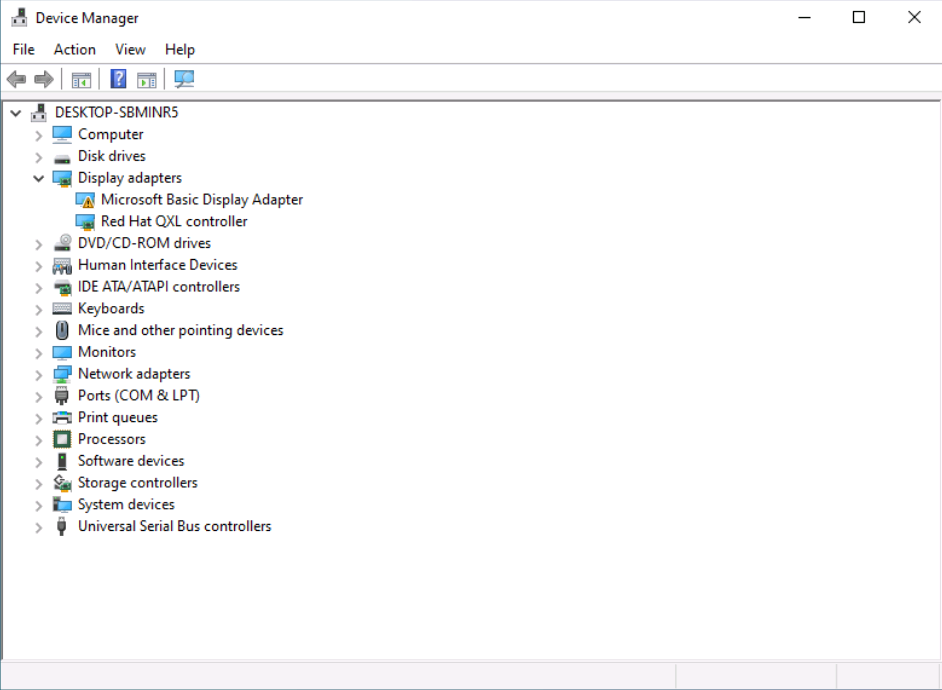The height and width of the screenshot is (690, 942).
Task: Click the Print queues printer icon
Action: pyautogui.click(x=62, y=417)
